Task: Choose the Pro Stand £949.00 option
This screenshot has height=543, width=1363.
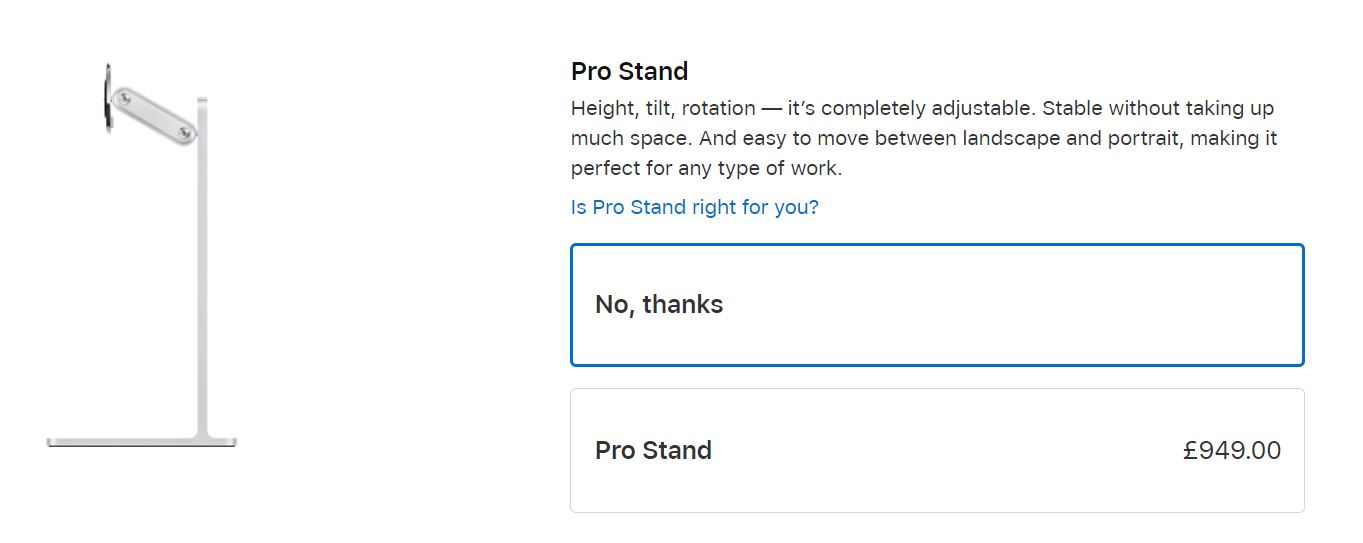Action: (937, 450)
